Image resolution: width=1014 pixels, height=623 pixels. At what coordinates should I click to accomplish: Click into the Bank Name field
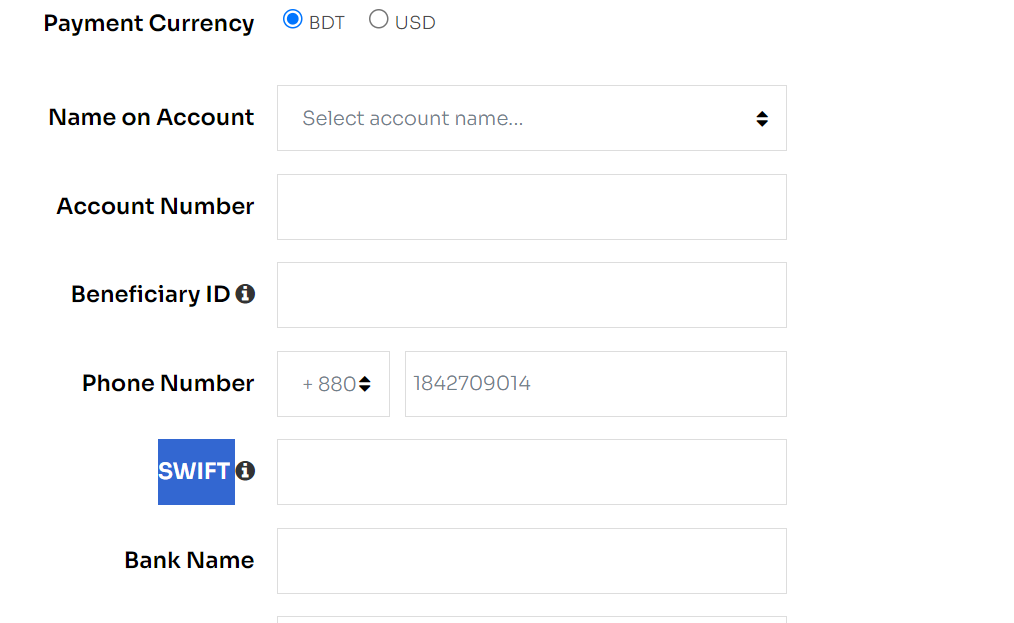[x=532, y=561]
